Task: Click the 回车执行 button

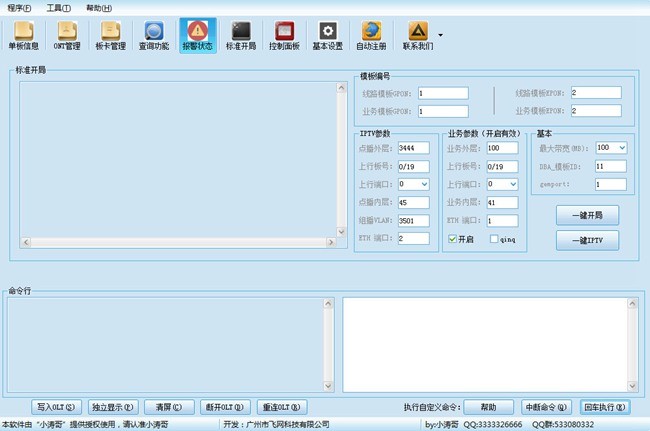Action: click(606, 407)
